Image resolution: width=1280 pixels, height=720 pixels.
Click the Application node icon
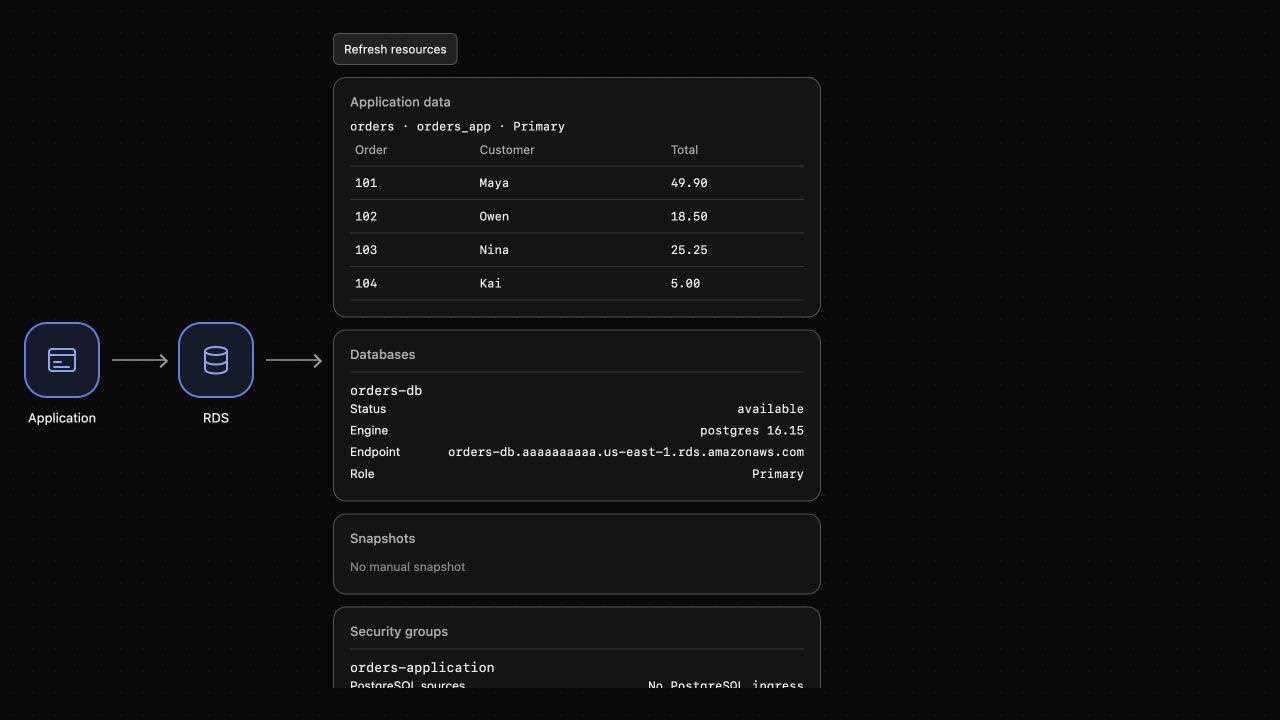click(62, 360)
